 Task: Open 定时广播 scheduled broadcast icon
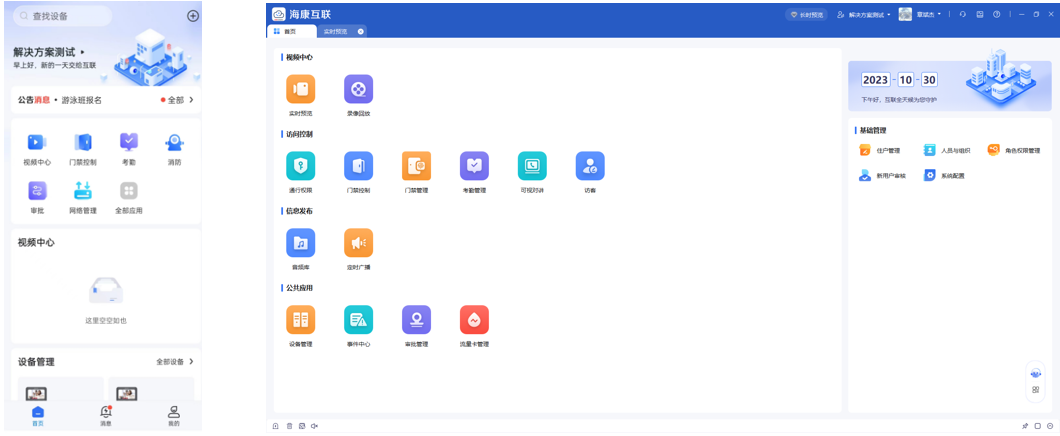(358, 243)
